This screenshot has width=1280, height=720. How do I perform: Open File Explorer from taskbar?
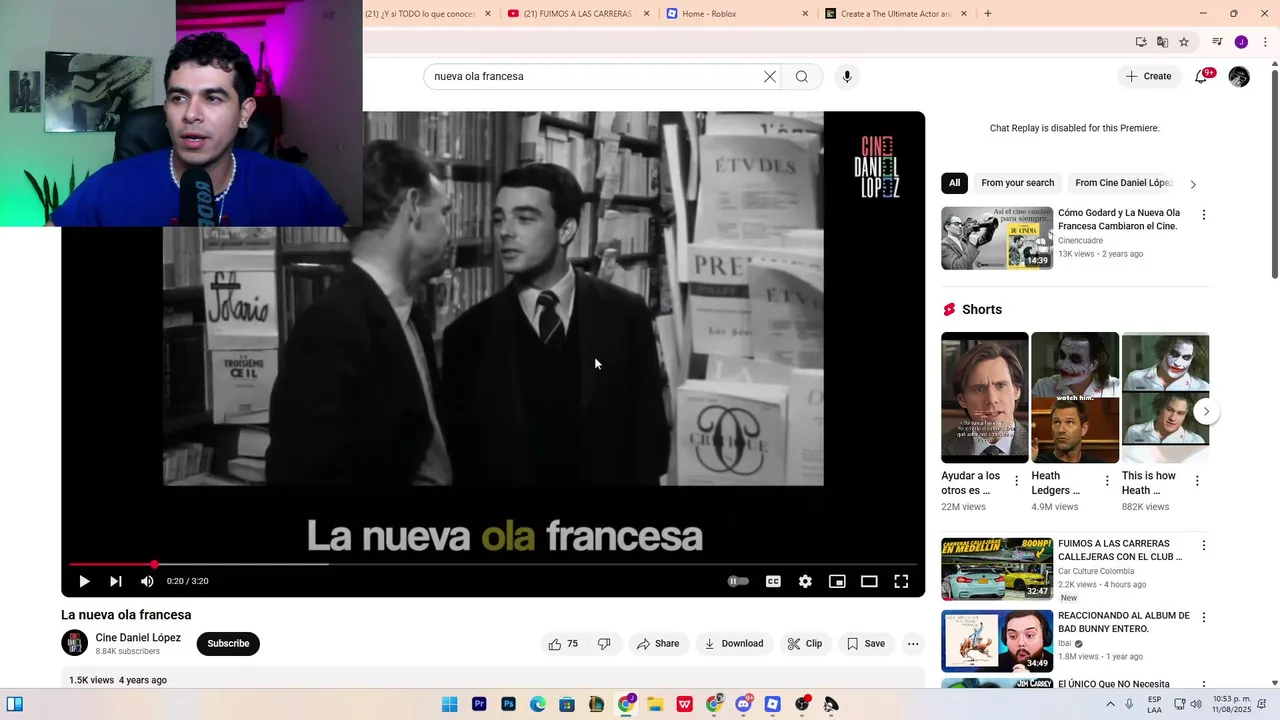pos(655,704)
